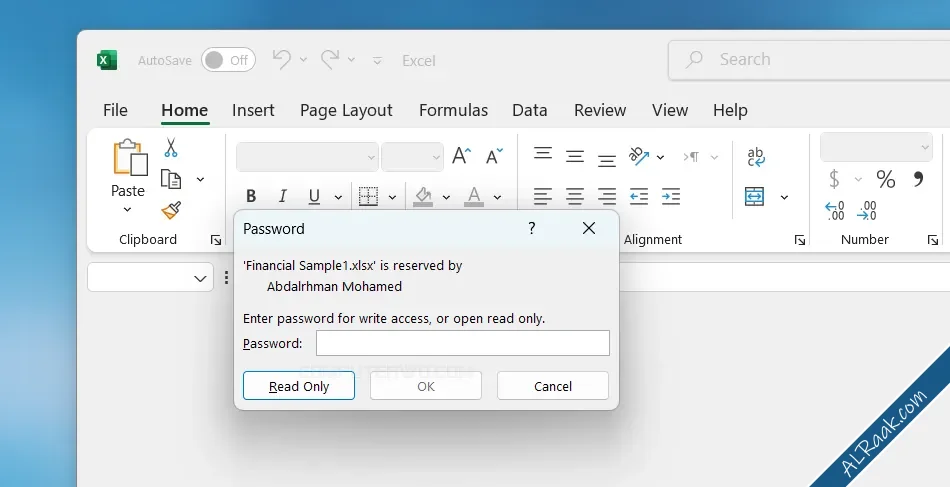Click the Redo arrow icon

tap(330, 59)
